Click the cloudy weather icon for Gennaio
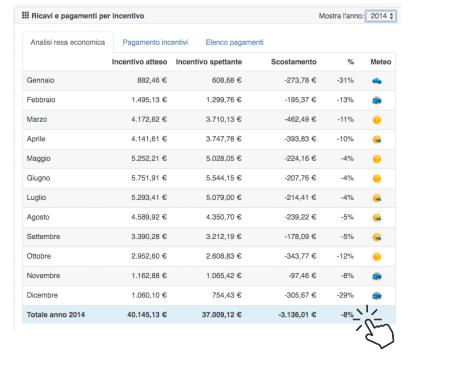This screenshot has width=453, height=373. (377, 81)
